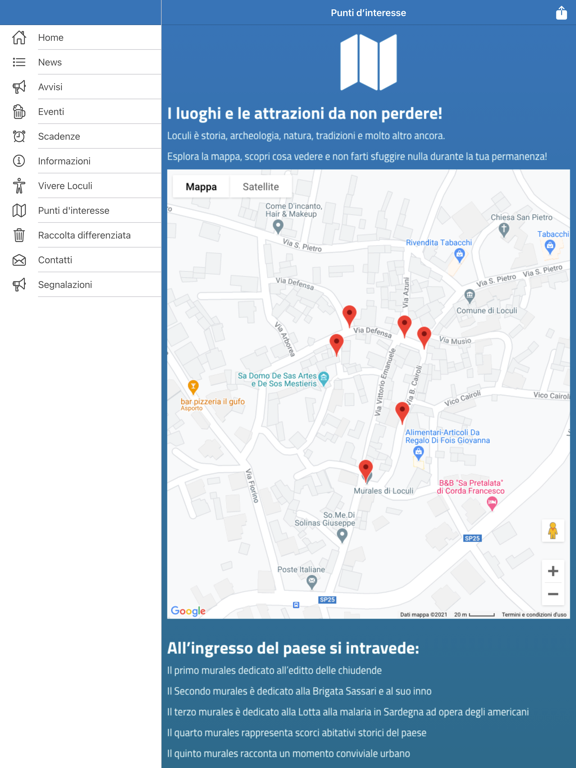Open Termini e condizioni d'uso link
The height and width of the screenshot is (768, 576).
click(x=534, y=614)
